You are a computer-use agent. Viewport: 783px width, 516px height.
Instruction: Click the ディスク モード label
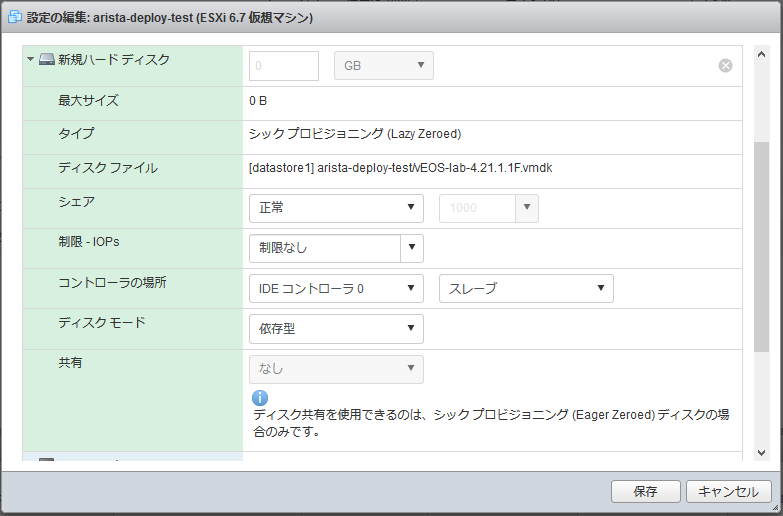102,322
